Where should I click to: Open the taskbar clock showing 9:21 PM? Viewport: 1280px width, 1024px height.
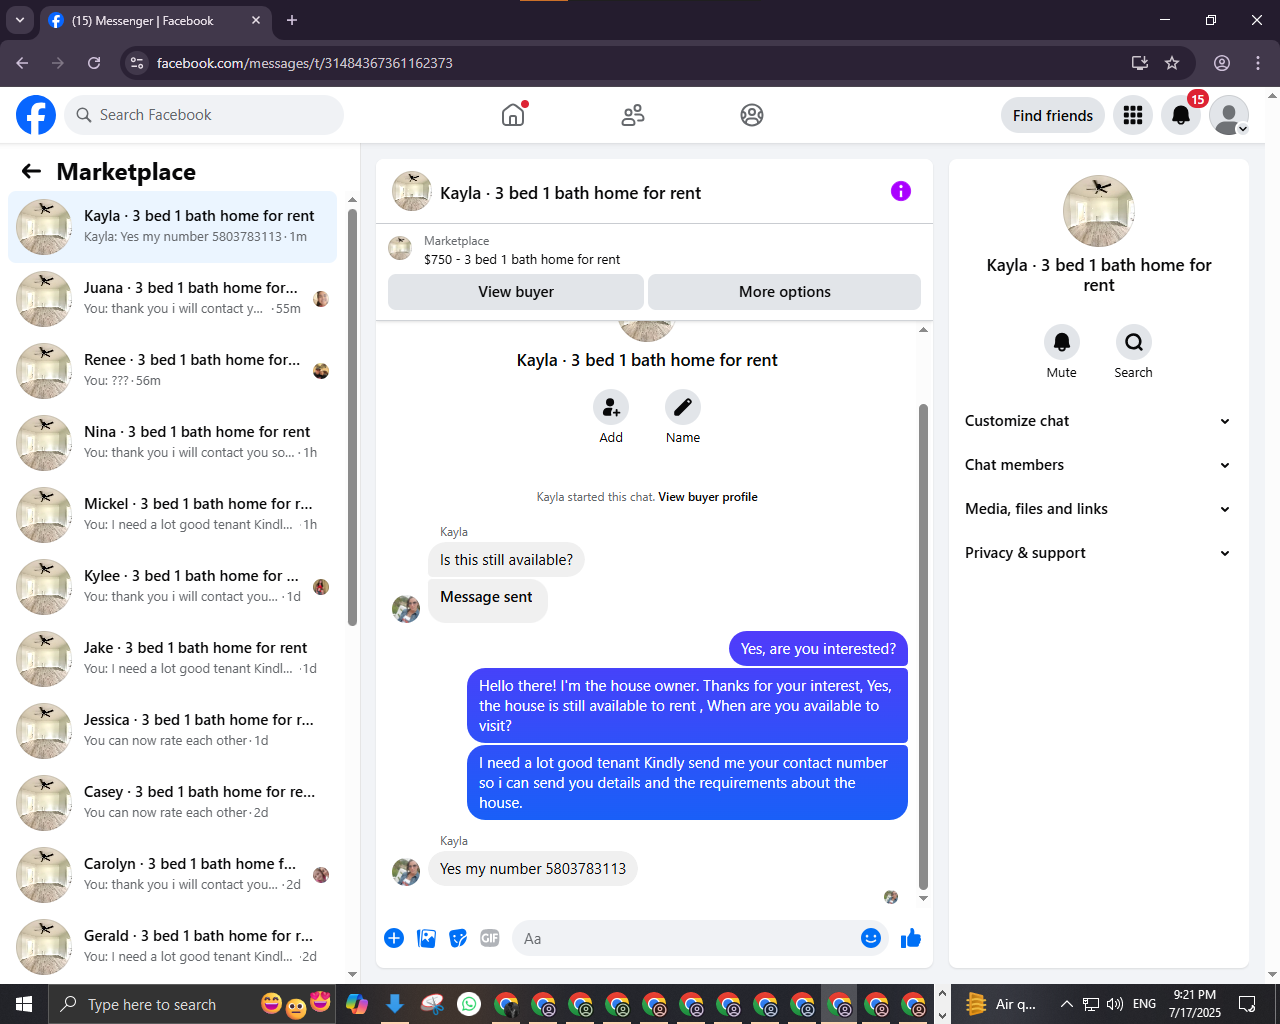pos(1195,1004)
